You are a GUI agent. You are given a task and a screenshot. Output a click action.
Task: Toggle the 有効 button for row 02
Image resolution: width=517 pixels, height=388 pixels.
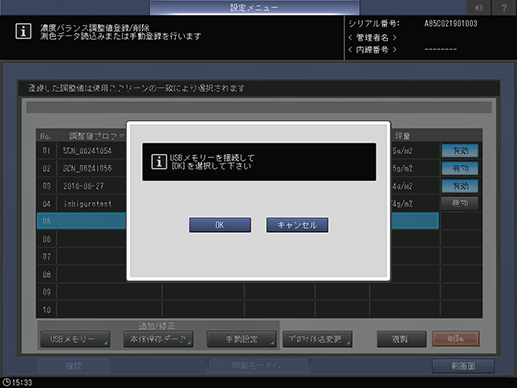coord(460,168)
